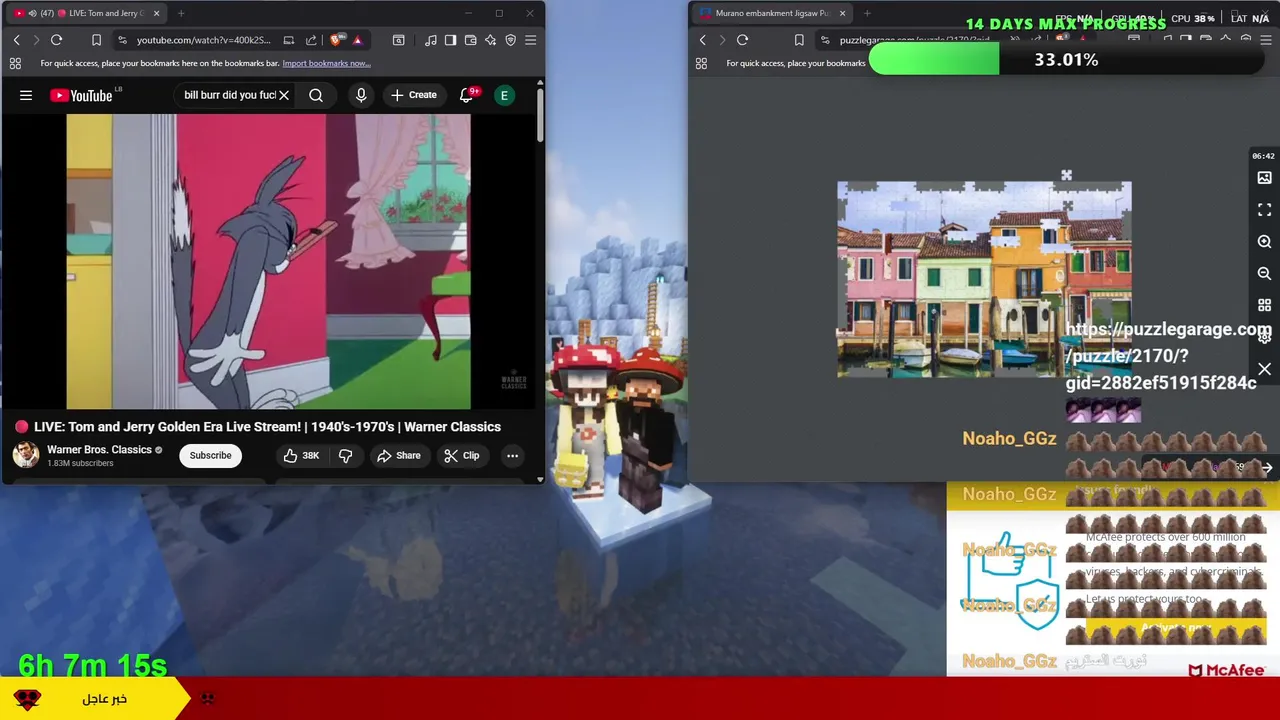Show puzzle preview image icon
This screenshot has width=1280, height=720.
pos(1264,178)
